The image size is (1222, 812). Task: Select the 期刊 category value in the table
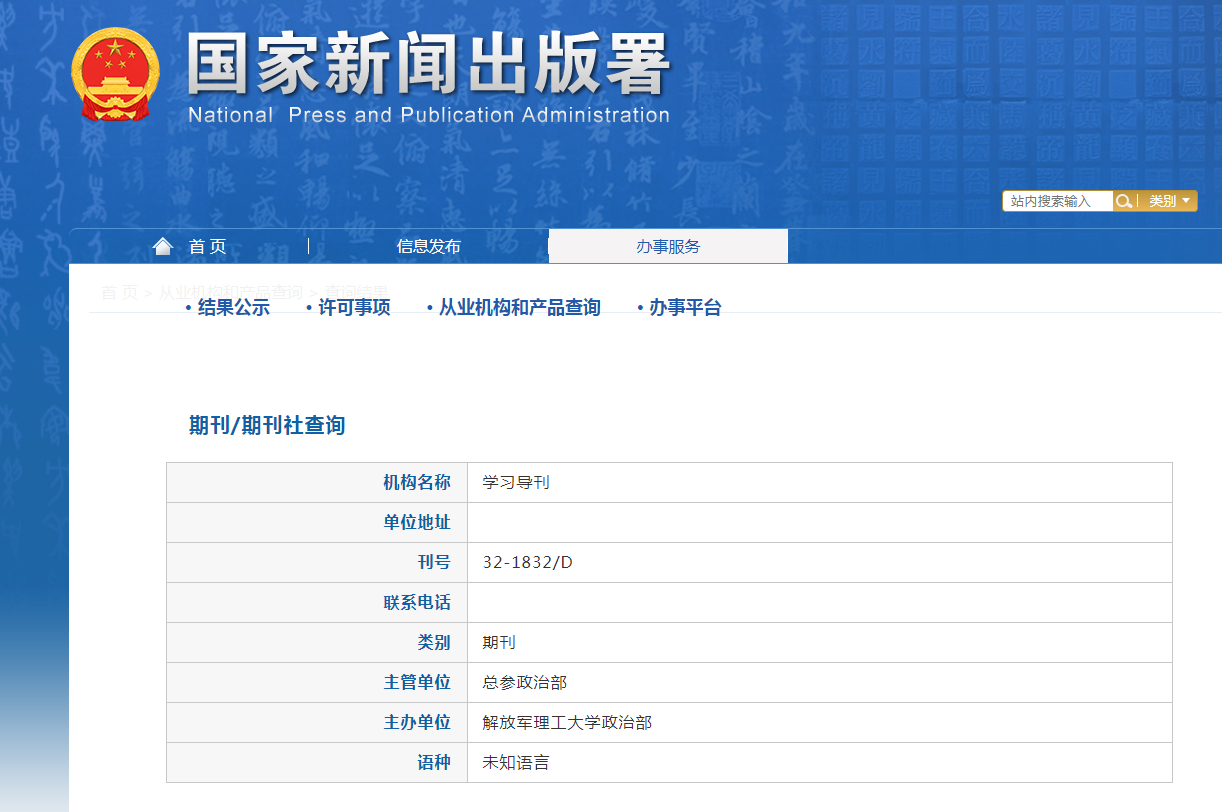click(499, 643)
